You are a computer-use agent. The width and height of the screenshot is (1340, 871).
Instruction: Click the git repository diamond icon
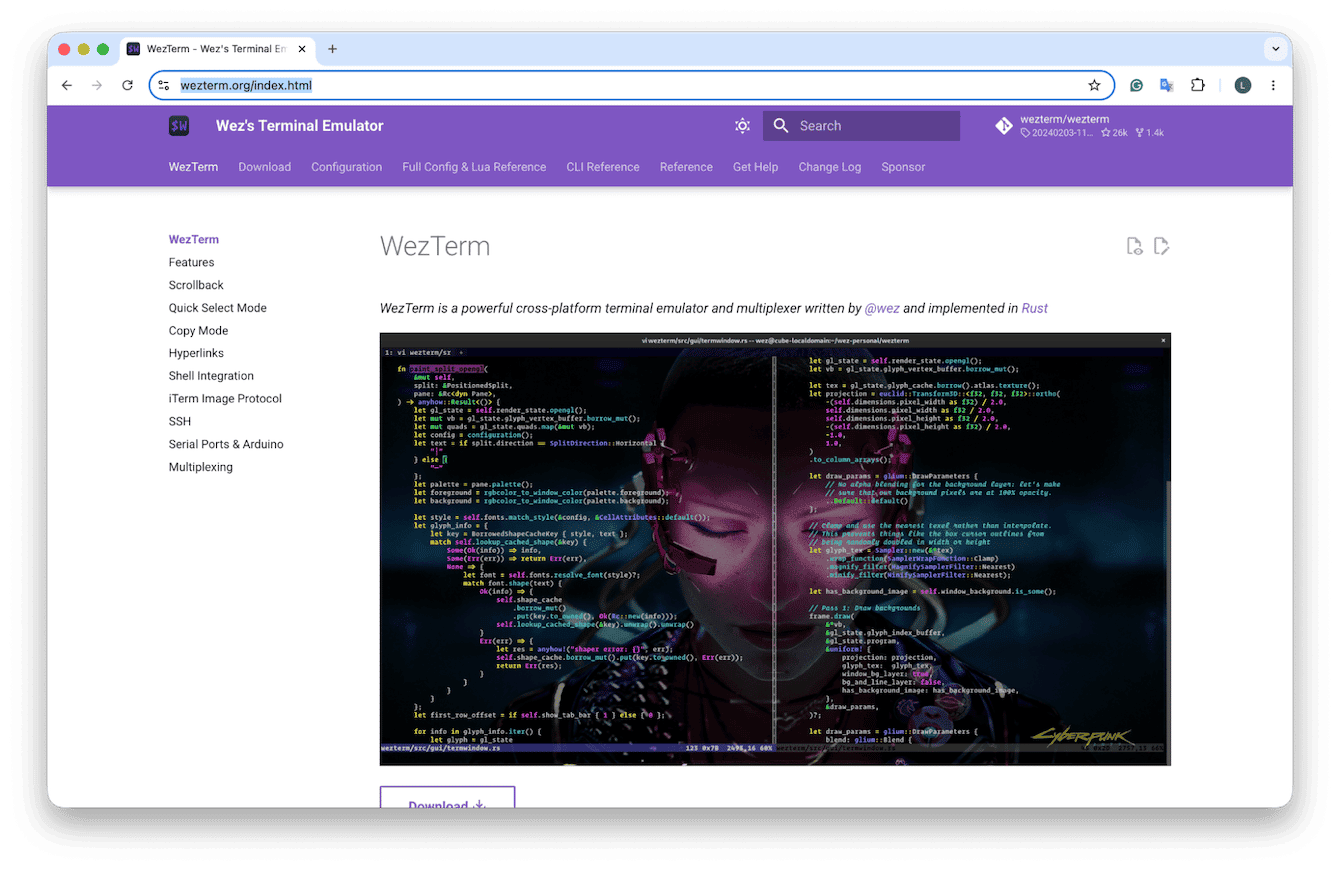(1004, 126)
